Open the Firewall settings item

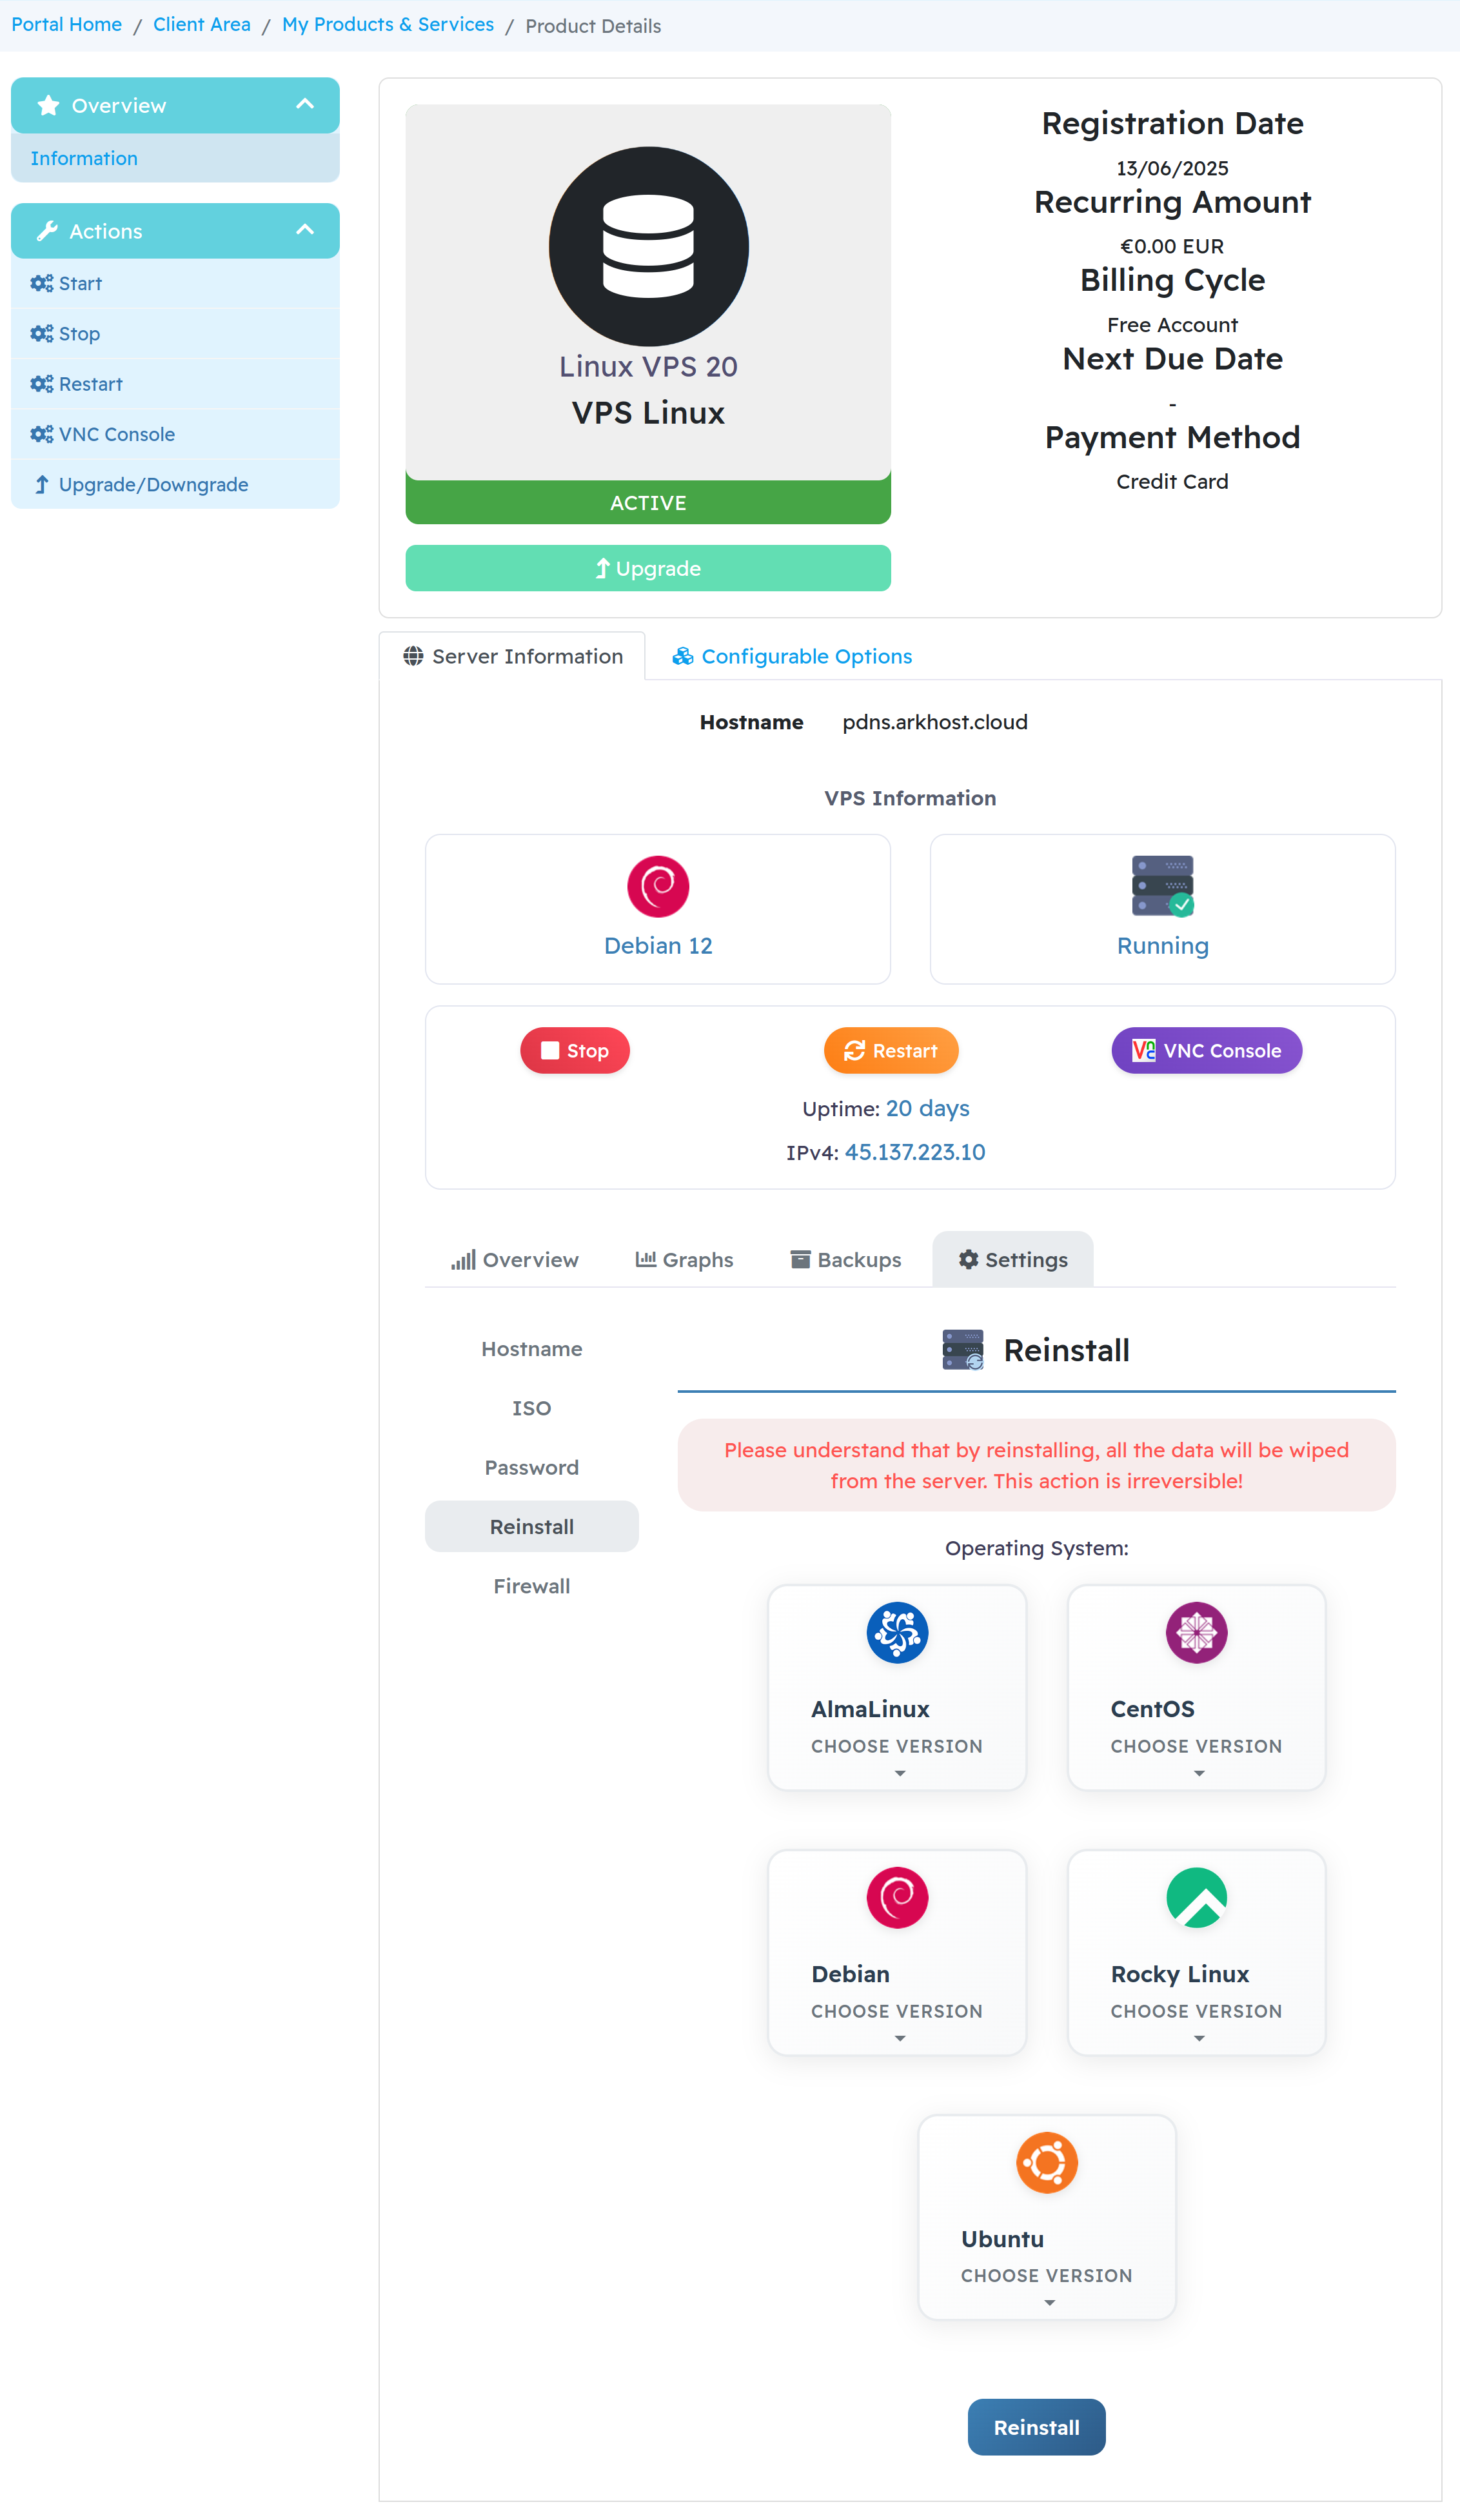[x=532, y=1587]
